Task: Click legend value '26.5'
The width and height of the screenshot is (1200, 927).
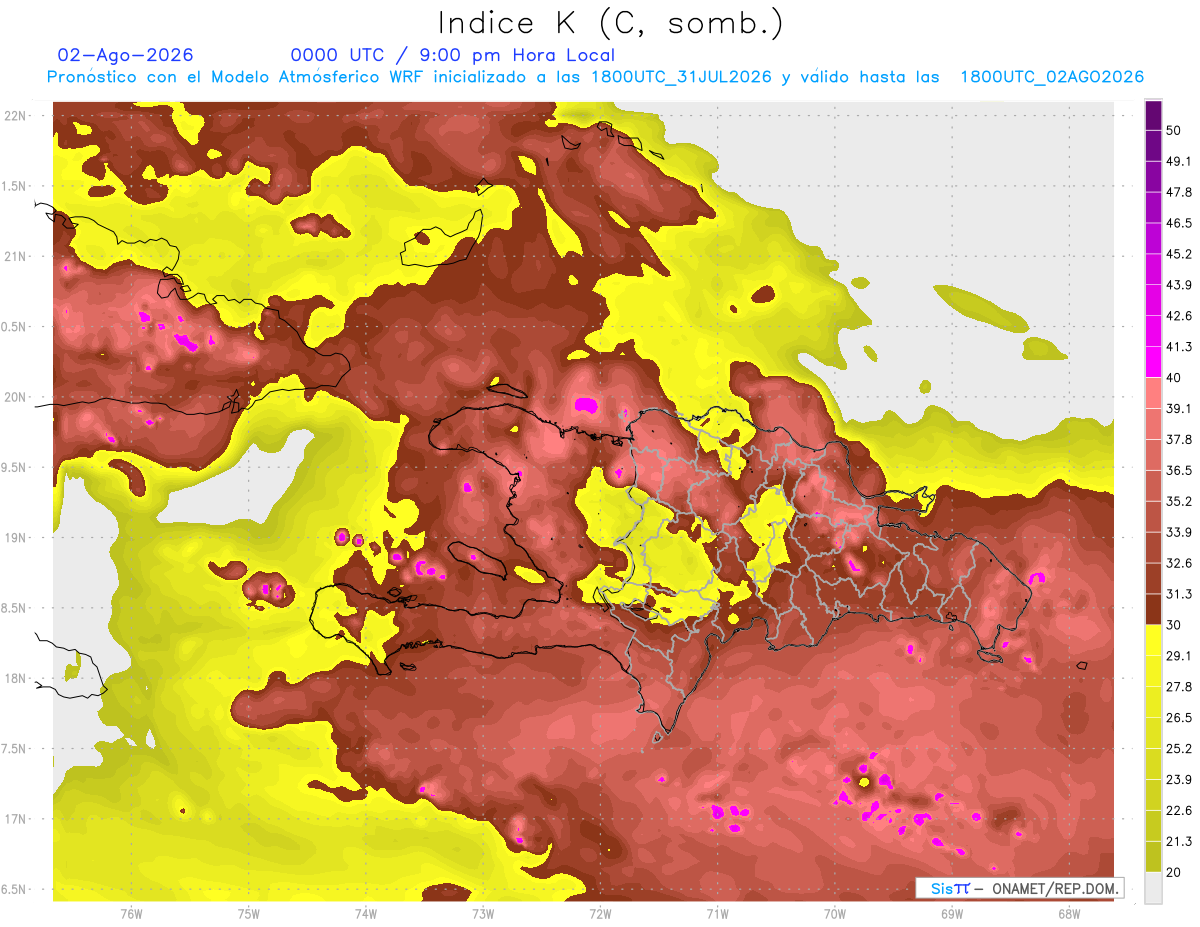Action: point(1180,718)
